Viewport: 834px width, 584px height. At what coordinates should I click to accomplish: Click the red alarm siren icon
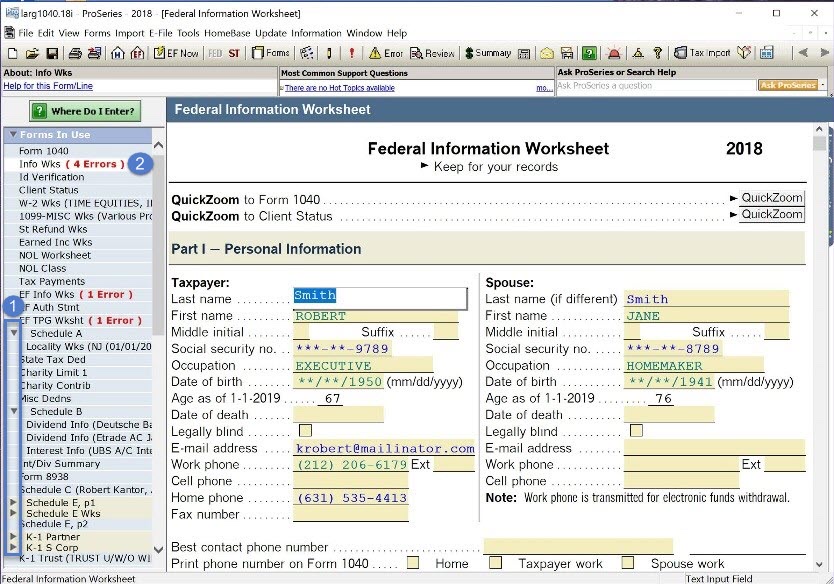(x=614, y=53)
